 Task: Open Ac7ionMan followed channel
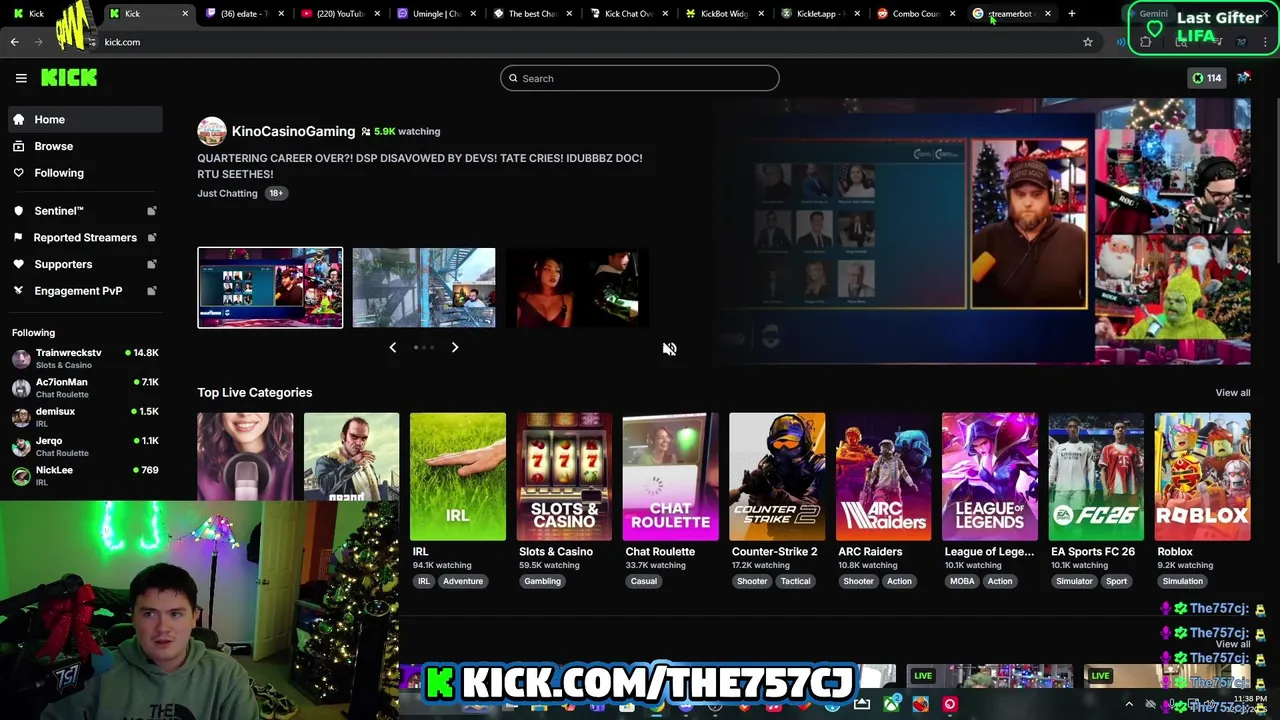(x=86, y=388)
